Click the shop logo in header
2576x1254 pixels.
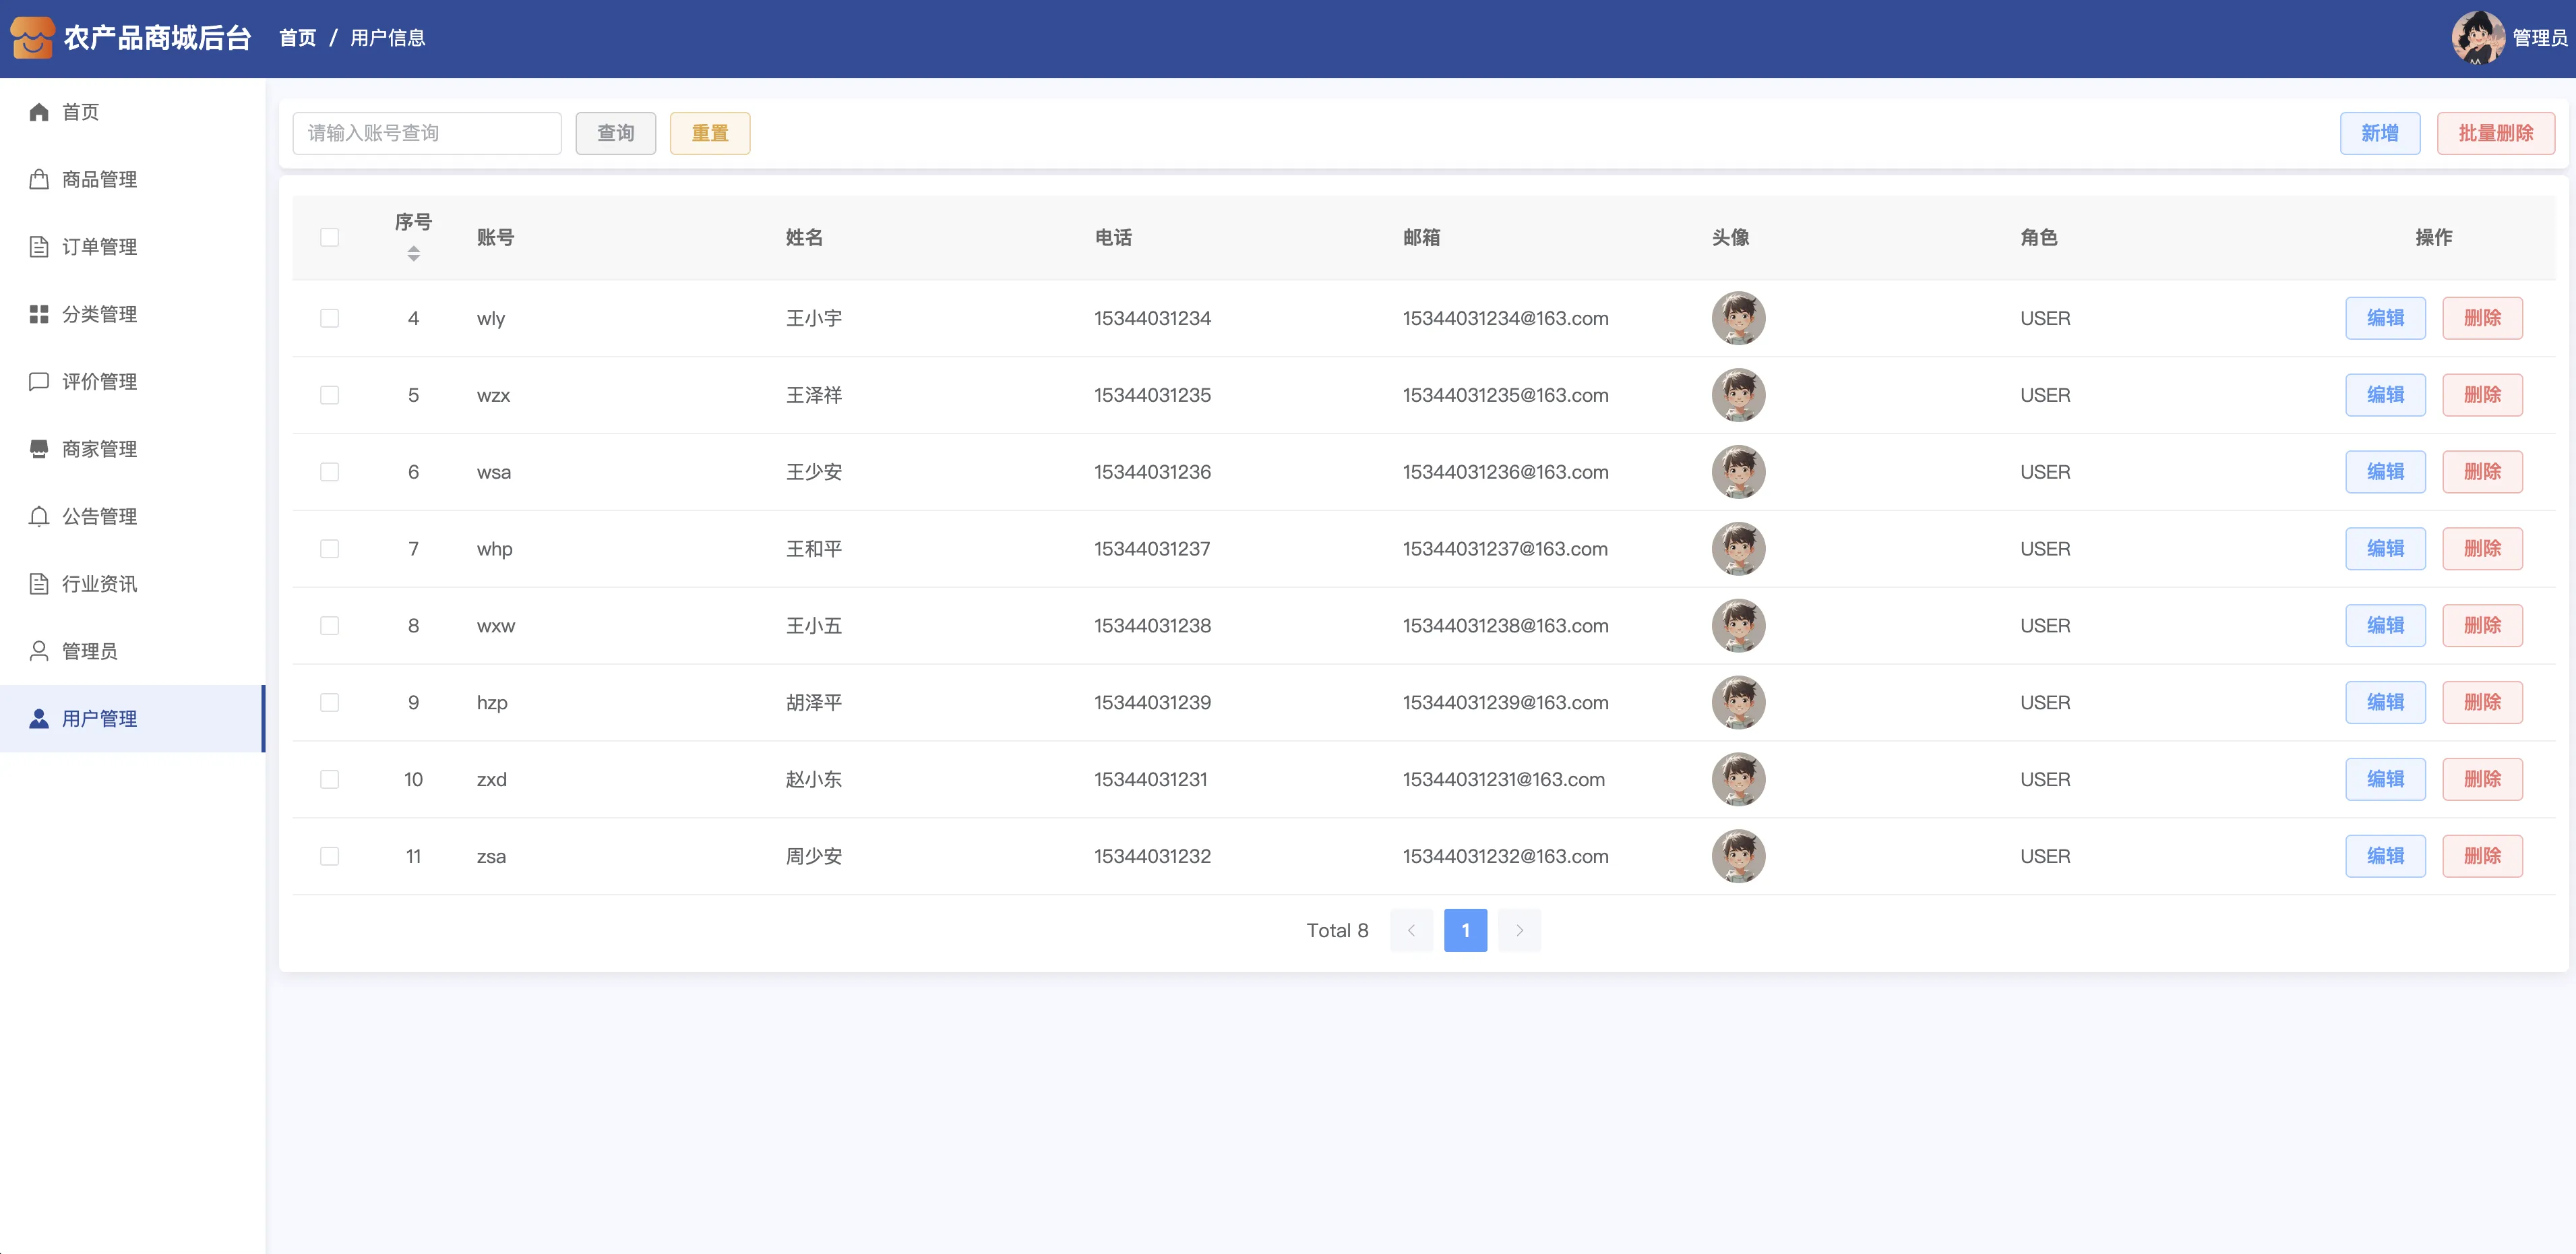pyautogui.click(x=32, y=38)
